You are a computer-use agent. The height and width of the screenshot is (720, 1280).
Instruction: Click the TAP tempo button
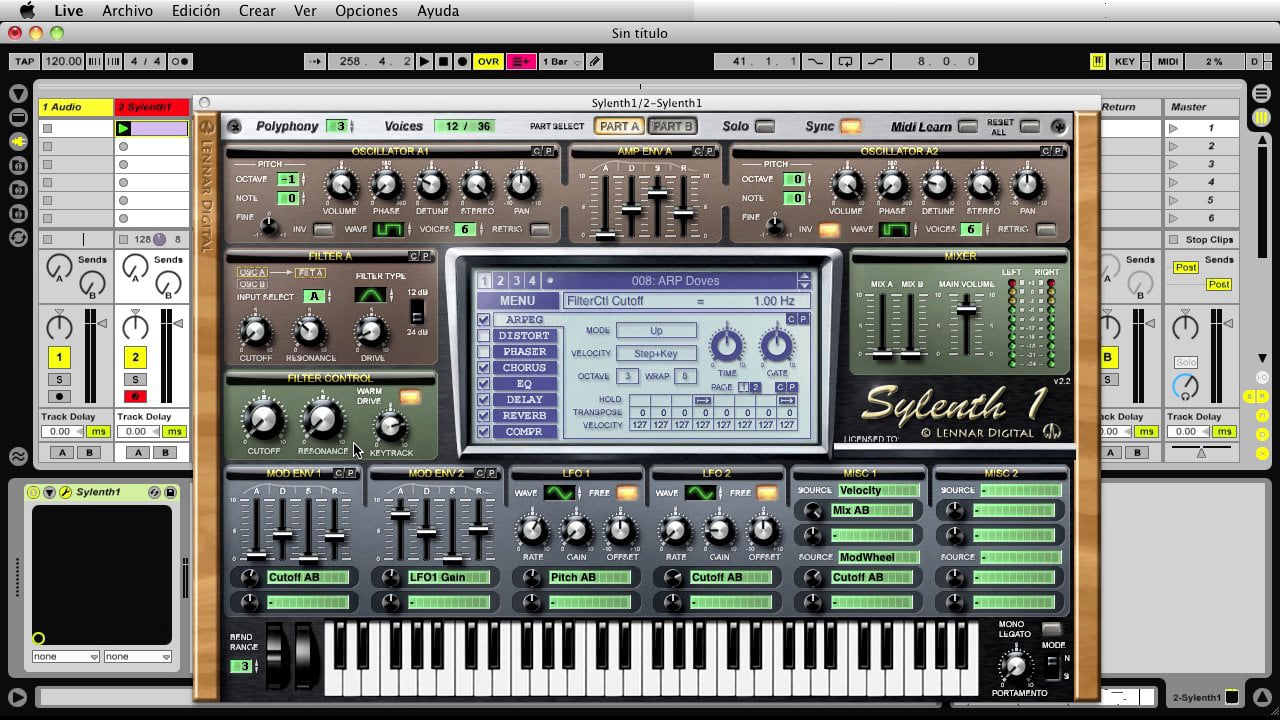[24, 61]
